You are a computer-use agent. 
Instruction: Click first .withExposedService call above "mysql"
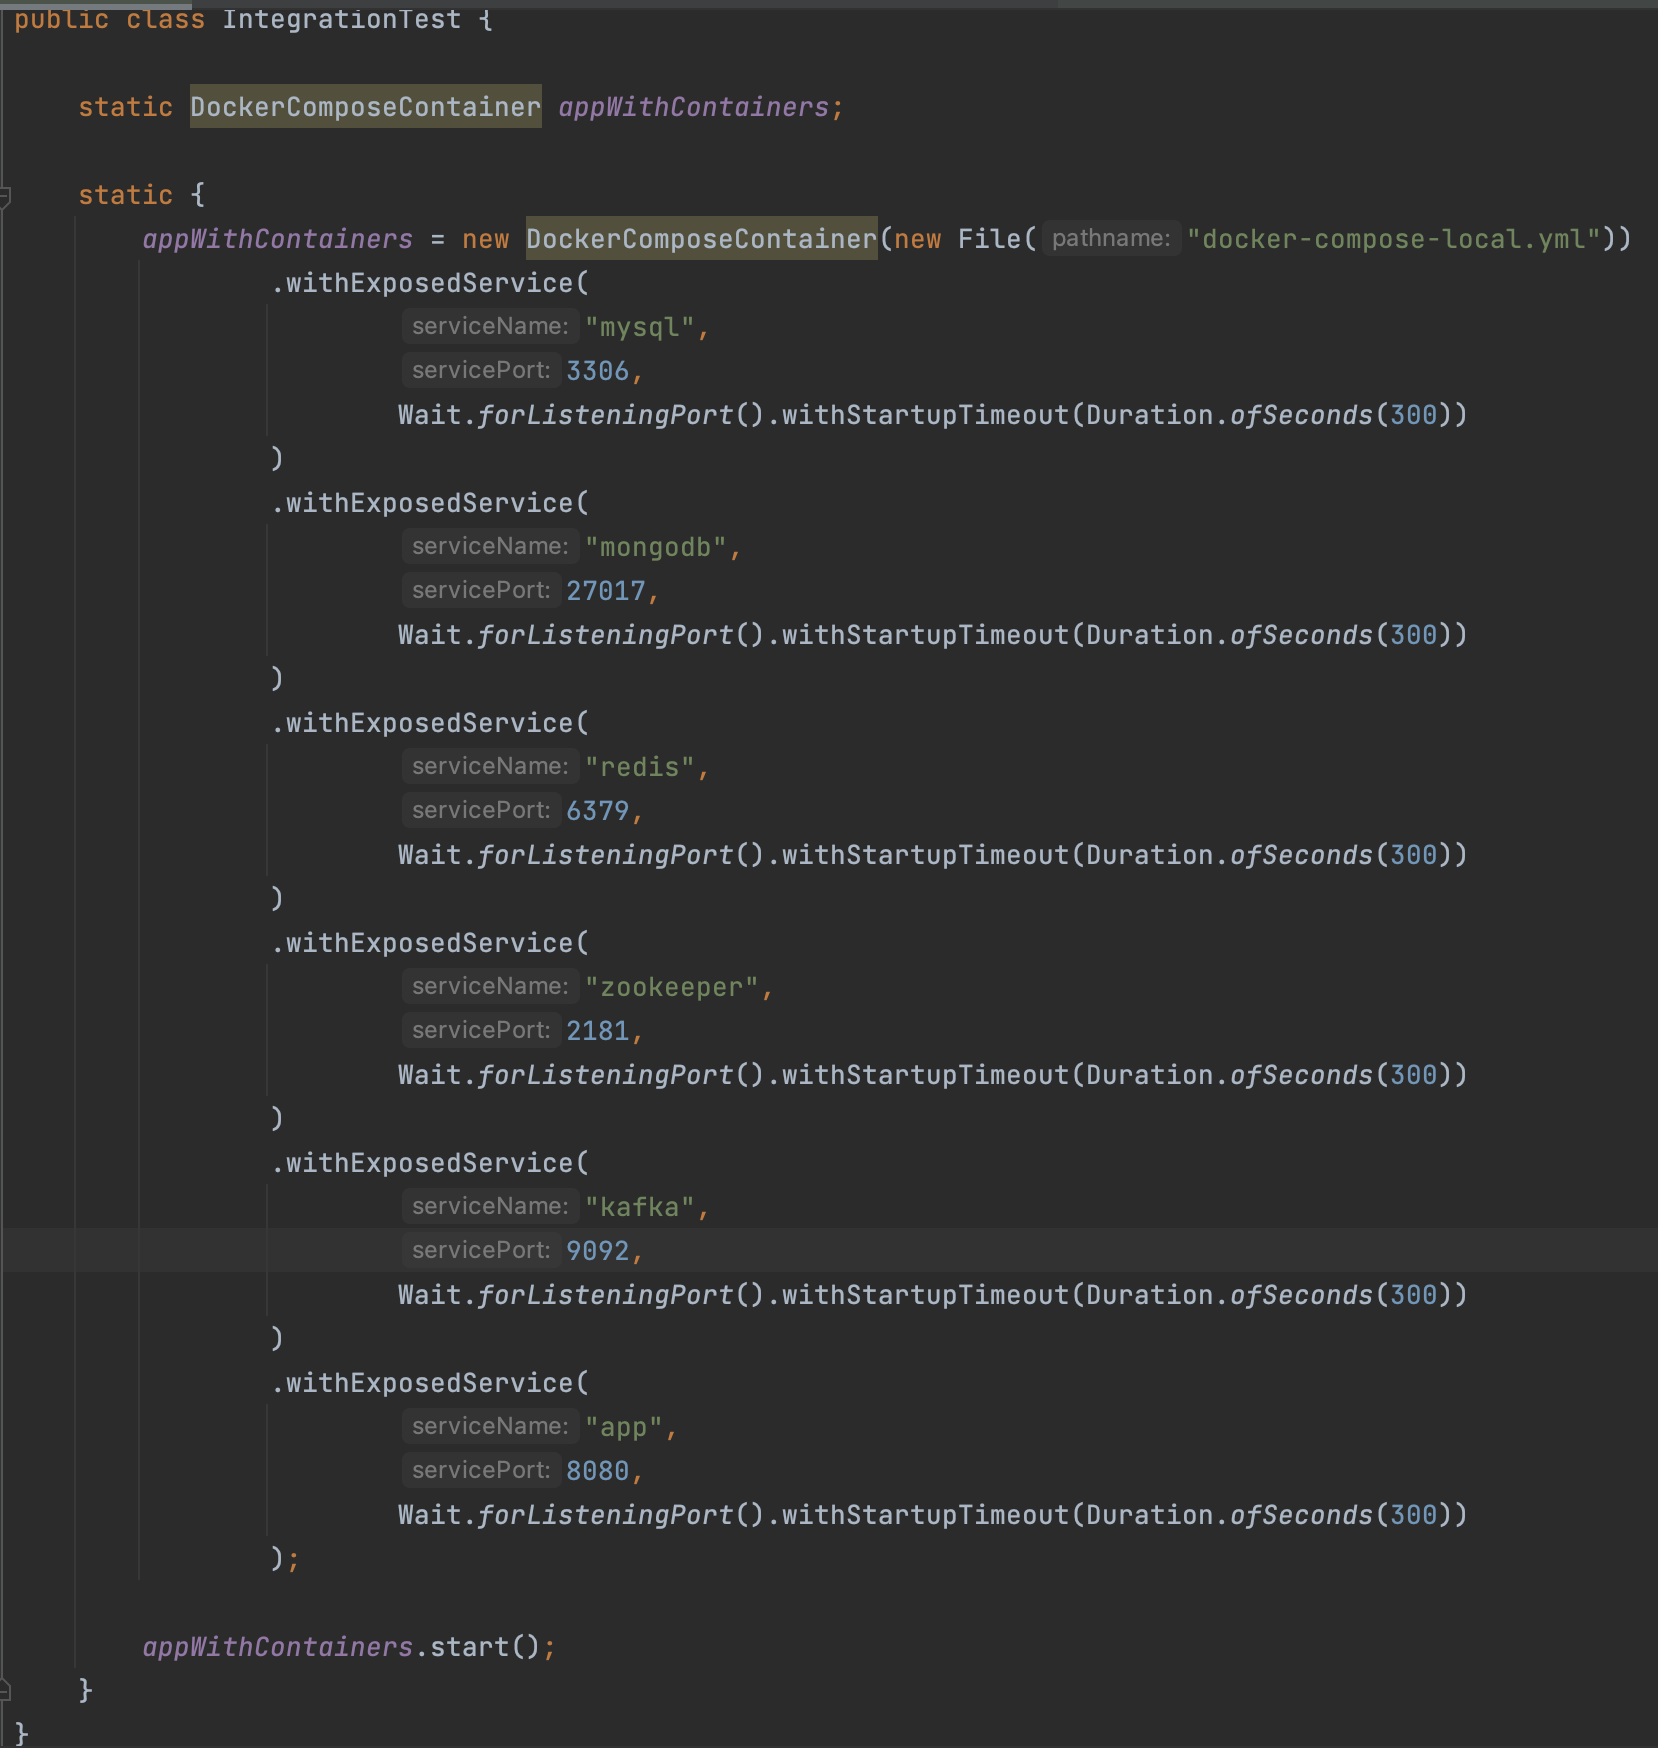430,283
